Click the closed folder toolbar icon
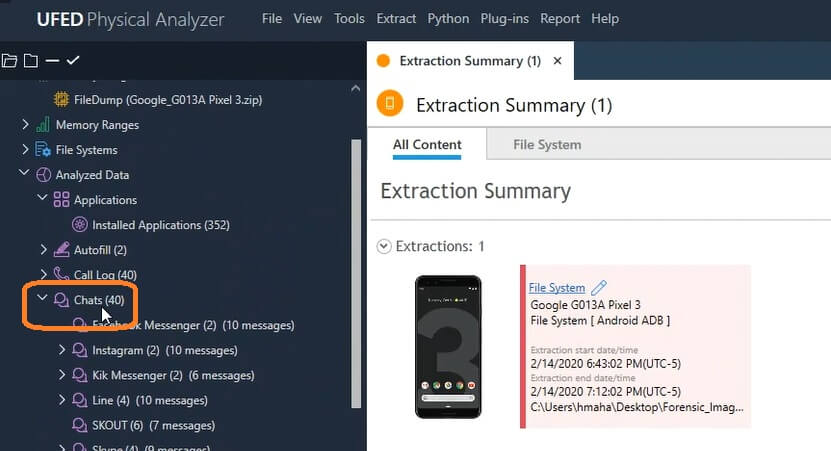 click(x=31, y=60)
